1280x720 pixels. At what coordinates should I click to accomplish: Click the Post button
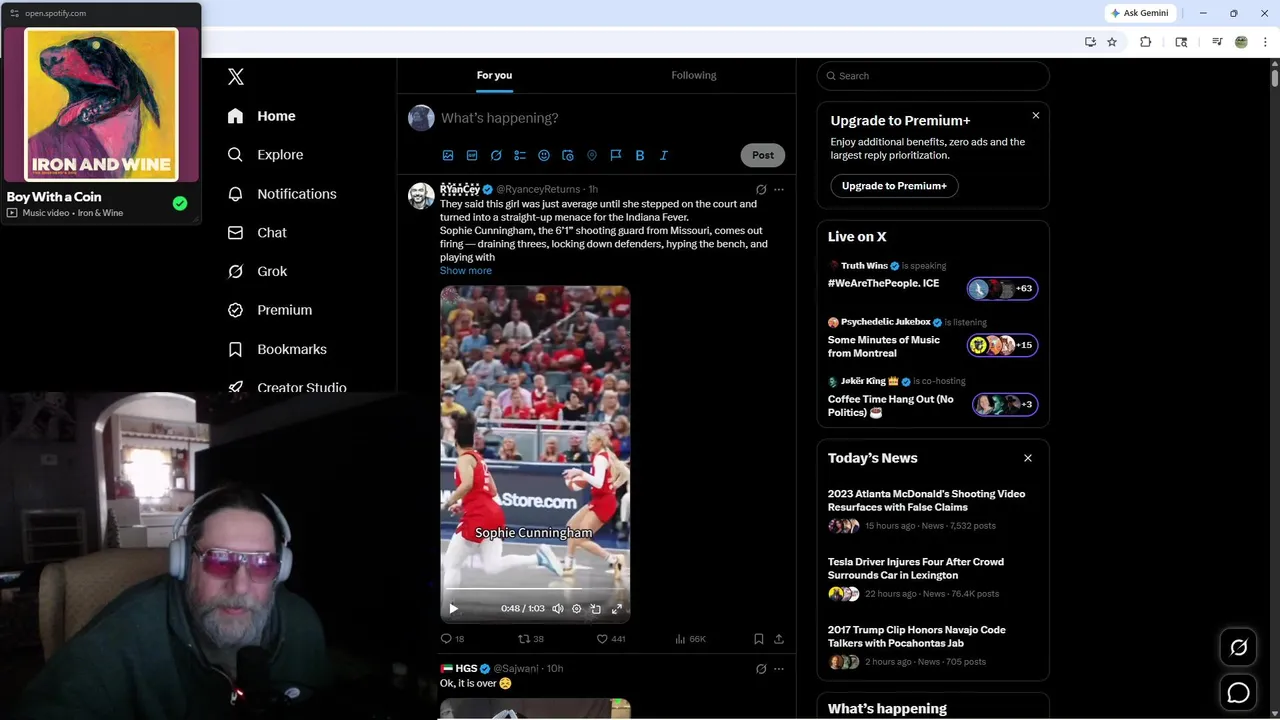(x=763, y=155)
